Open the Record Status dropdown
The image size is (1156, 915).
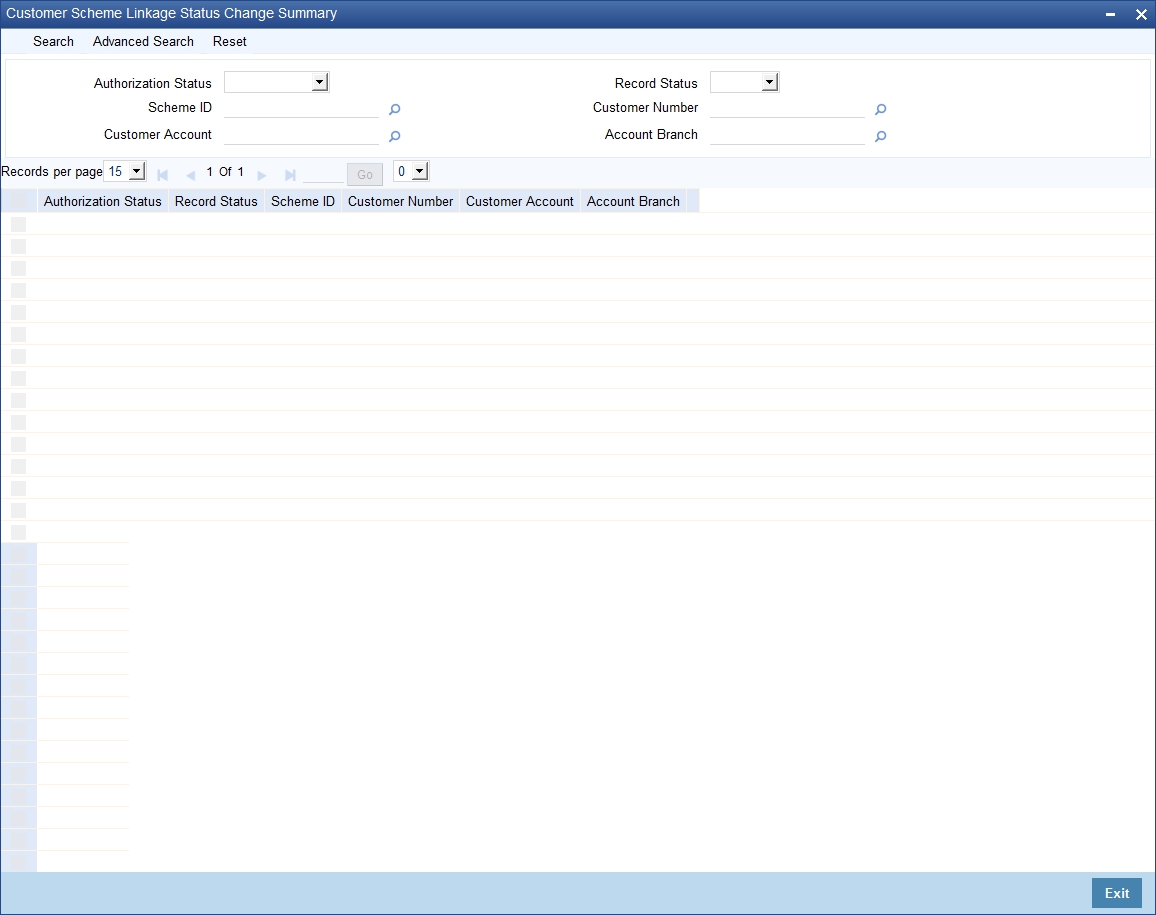click(x=745, y=83)
